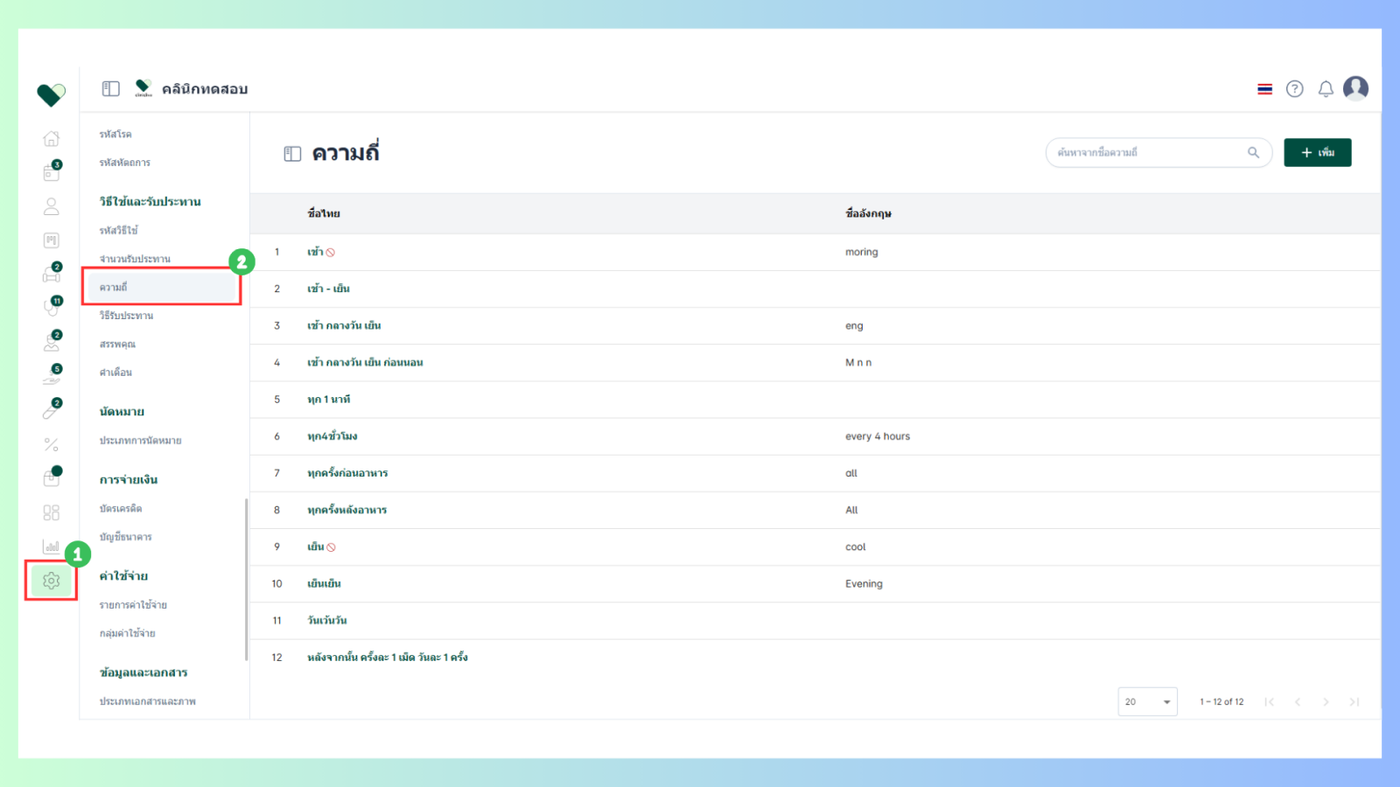This screenshot has width=1400, height=787.
Task: Open the bar chart reports icon
Action: pyautogui.click(x=51, y=546)
